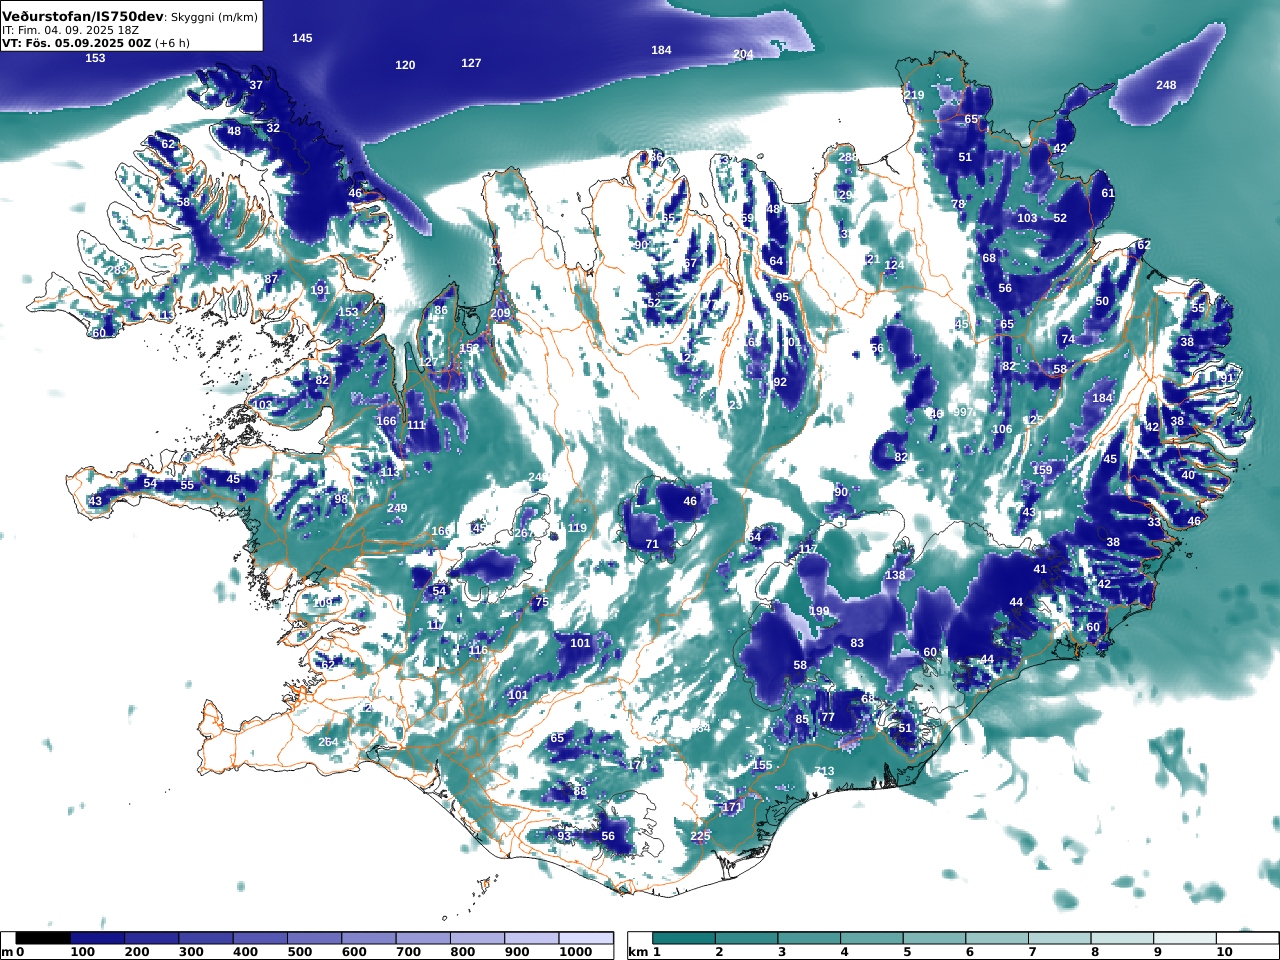Screen dimensions: 1280x960
Task: Pick the 600–700 m lavender legend swatch
Action: click(369, 938)
